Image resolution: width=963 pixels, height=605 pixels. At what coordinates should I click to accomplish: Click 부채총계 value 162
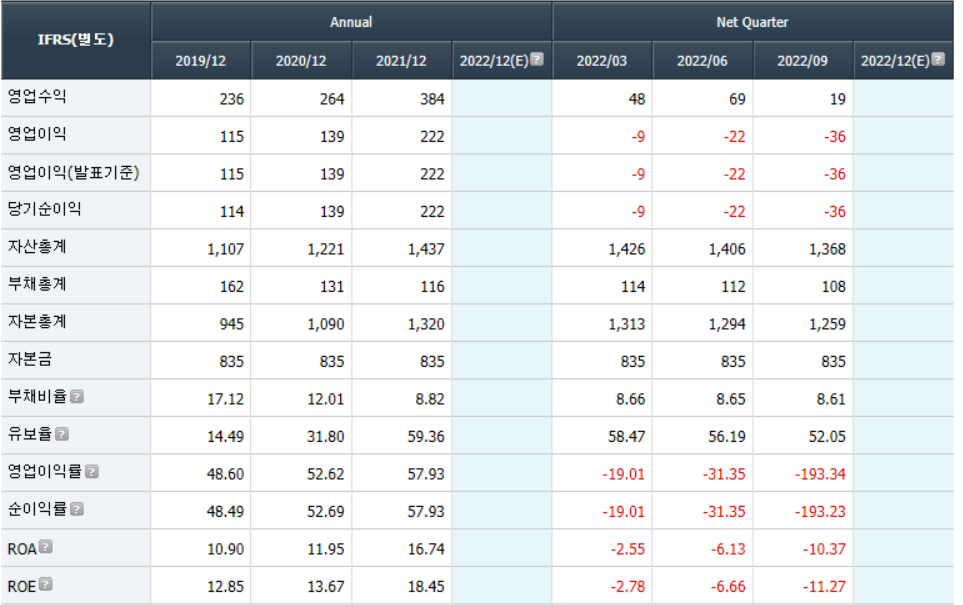click(x=232, y=286)
